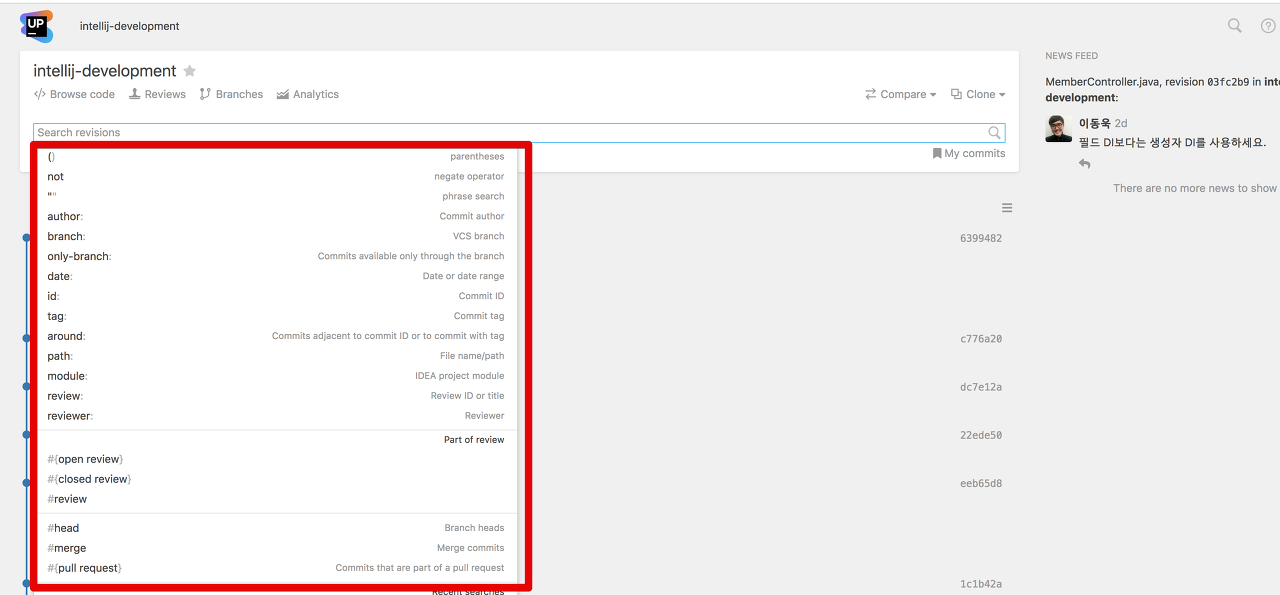Click the 2d timestamp next to 이동욱
The height and width of the screenshot is (595, 1280).
1121,123
